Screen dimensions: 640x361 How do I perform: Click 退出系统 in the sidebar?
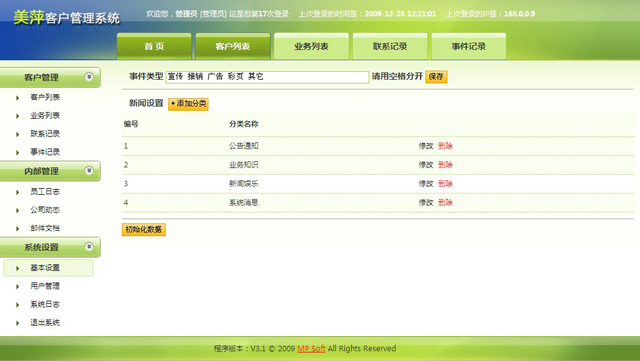point(45,323)
